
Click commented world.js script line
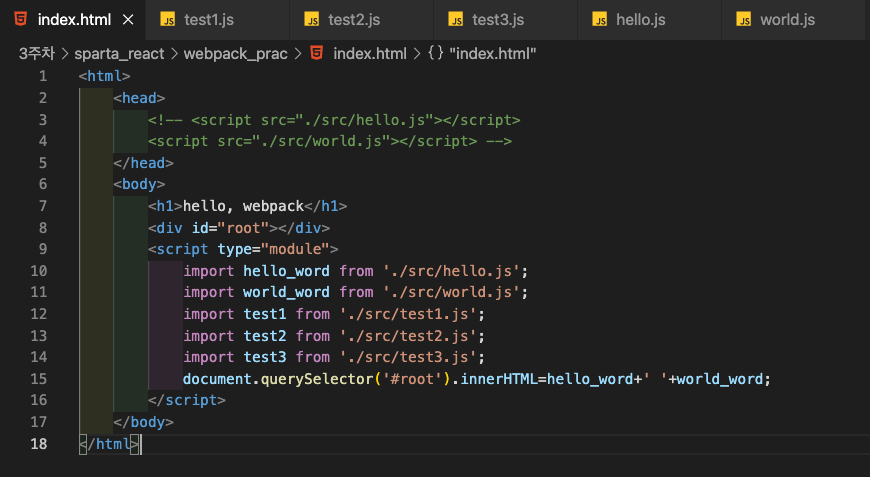point(330,141)
